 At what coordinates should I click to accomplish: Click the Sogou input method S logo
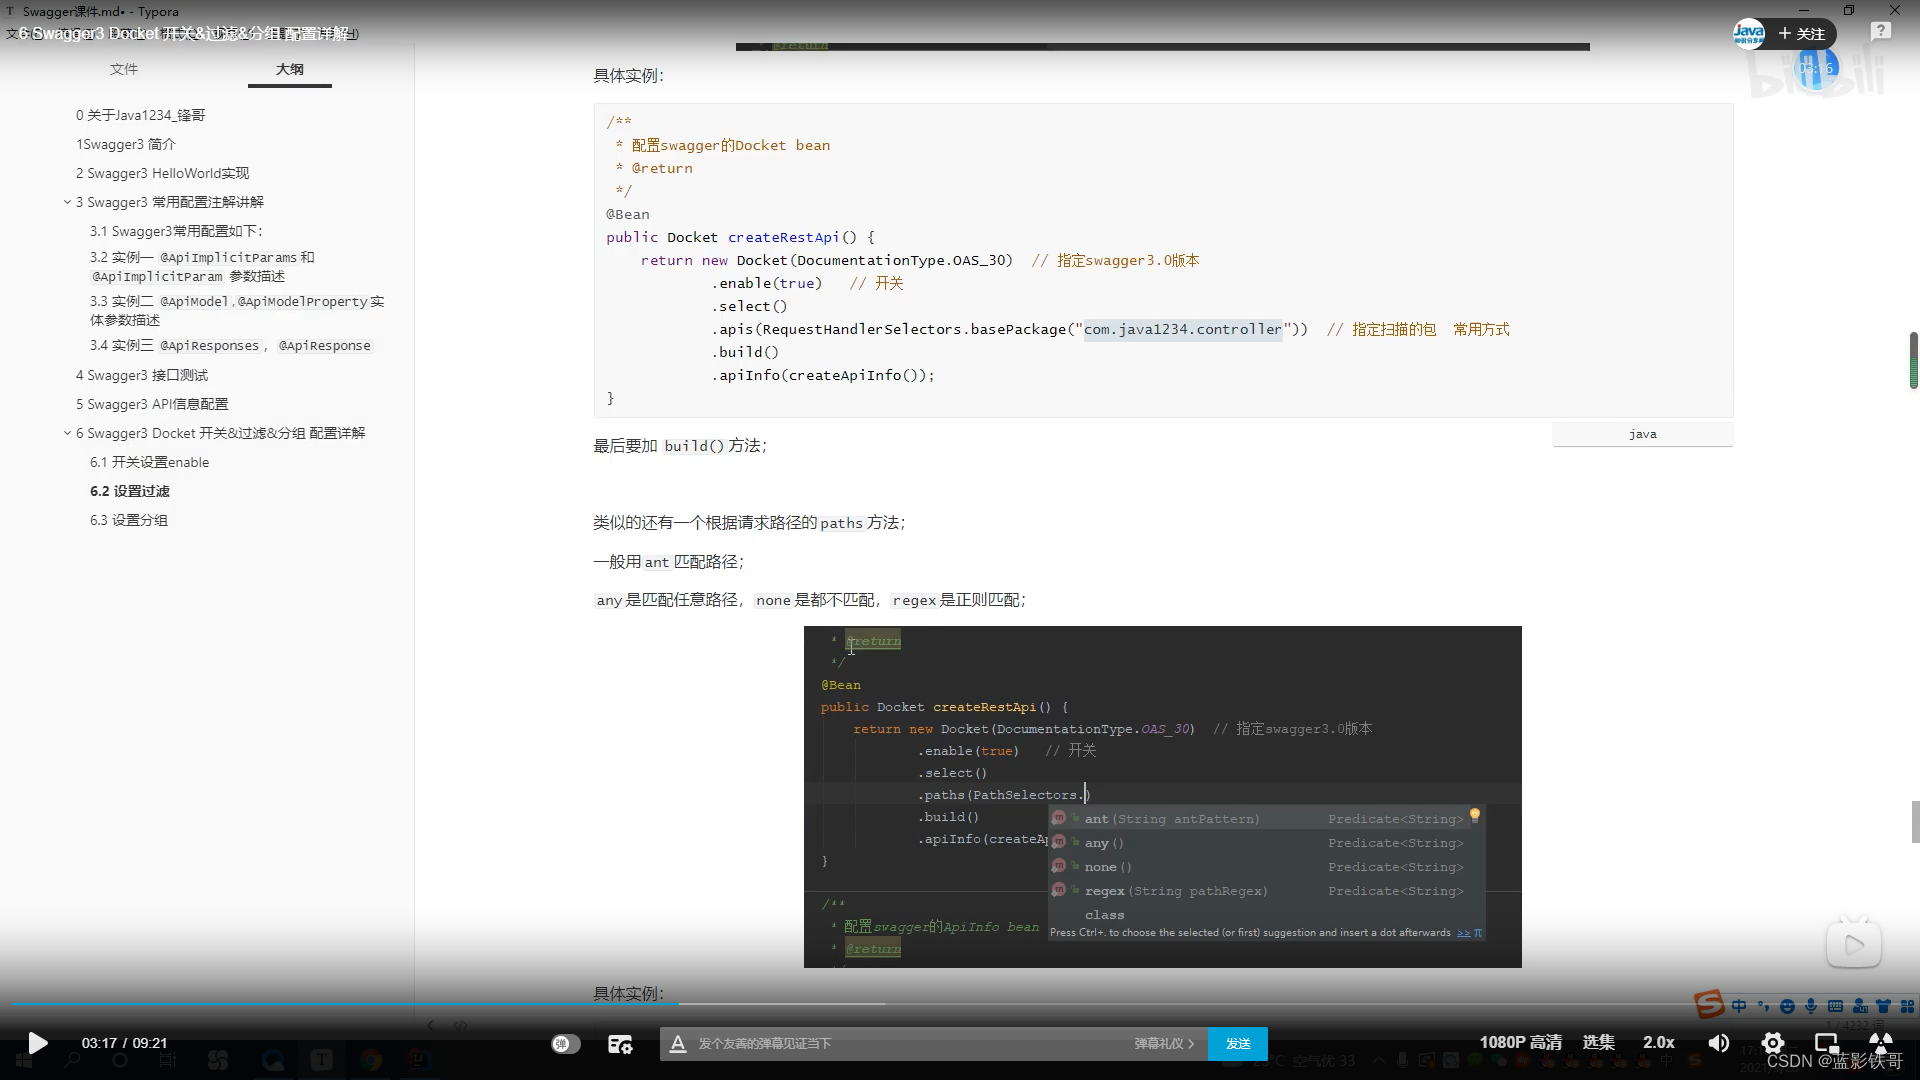[x=1708, y=1004]
